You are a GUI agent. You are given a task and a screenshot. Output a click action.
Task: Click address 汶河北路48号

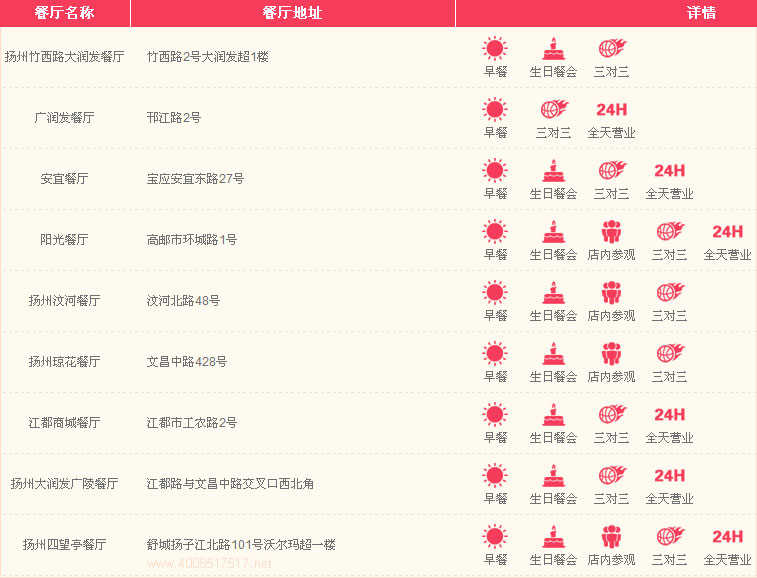tap(183, 301)
